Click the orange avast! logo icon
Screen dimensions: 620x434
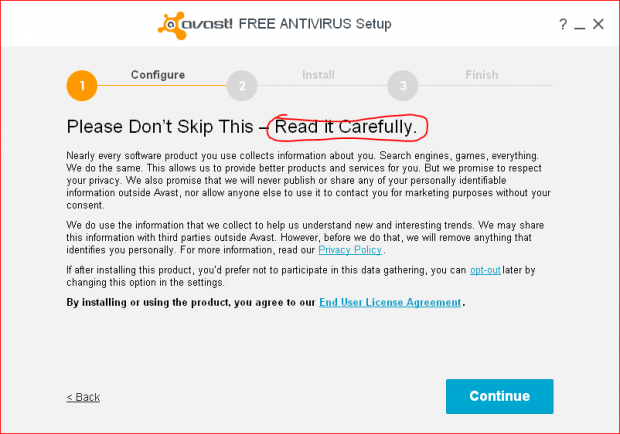click(172, 25)
